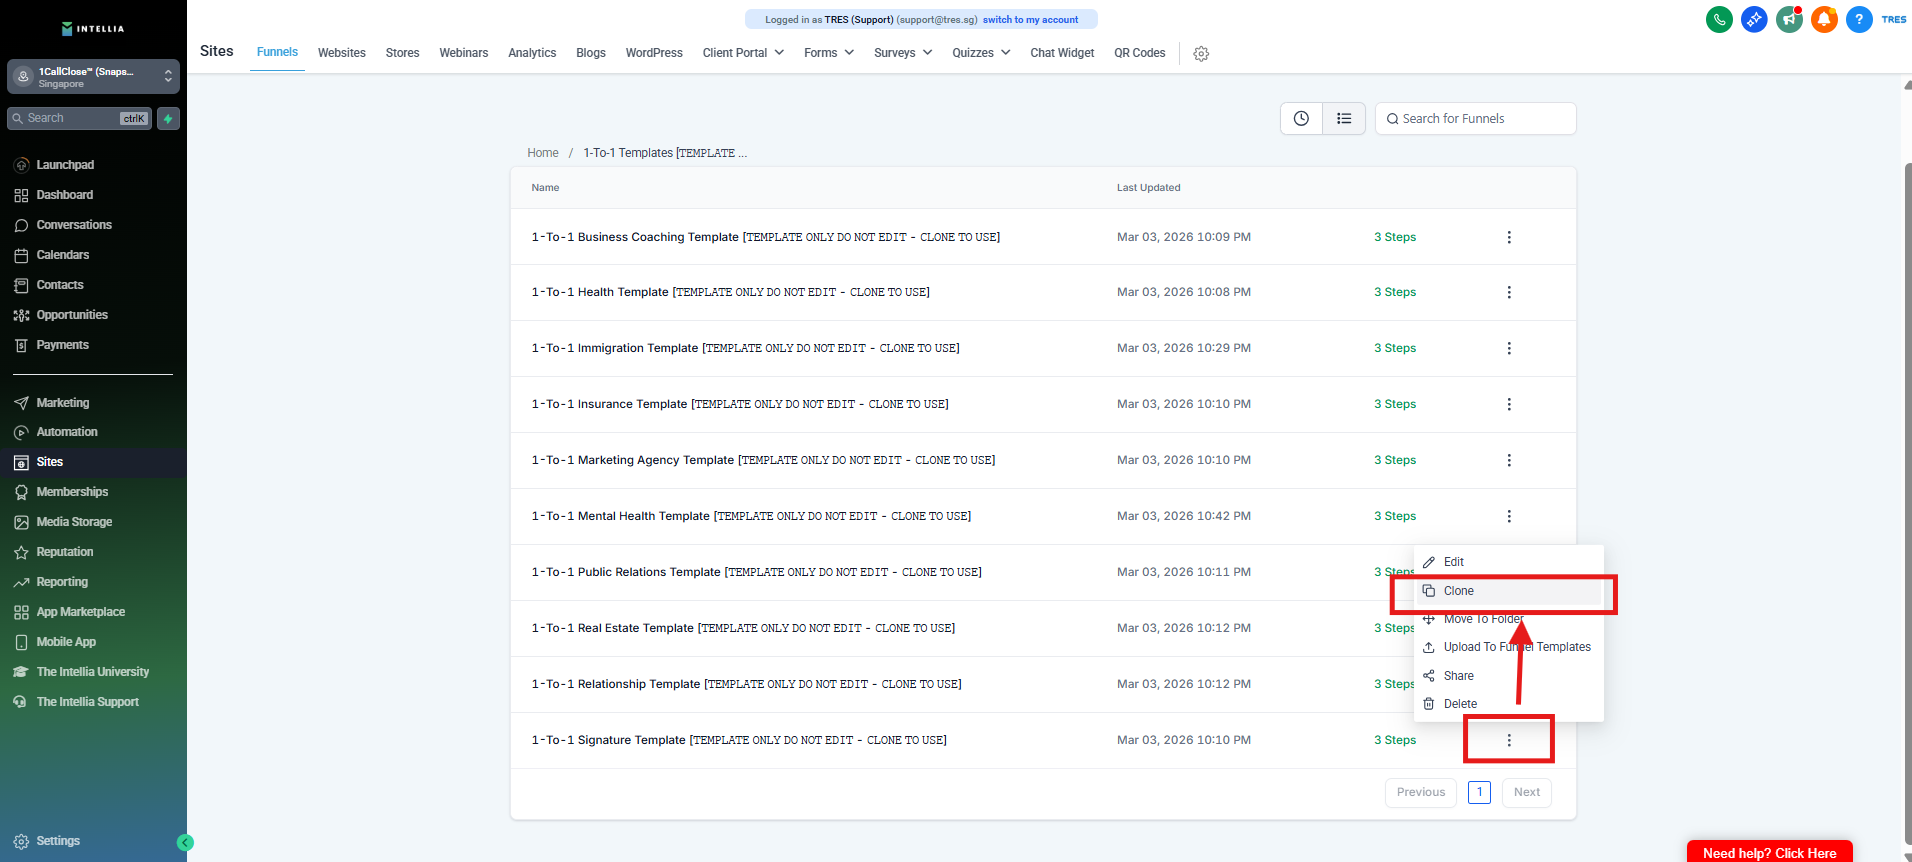1912x862 pixels.
Task: Open options menu for Mental Health Template
Action: (x=1509, y=516)
